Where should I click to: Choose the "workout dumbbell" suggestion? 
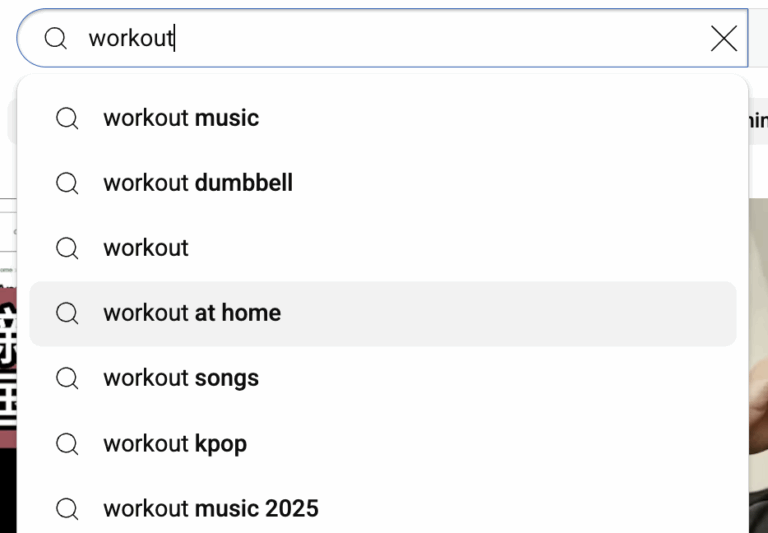[198, 183]
